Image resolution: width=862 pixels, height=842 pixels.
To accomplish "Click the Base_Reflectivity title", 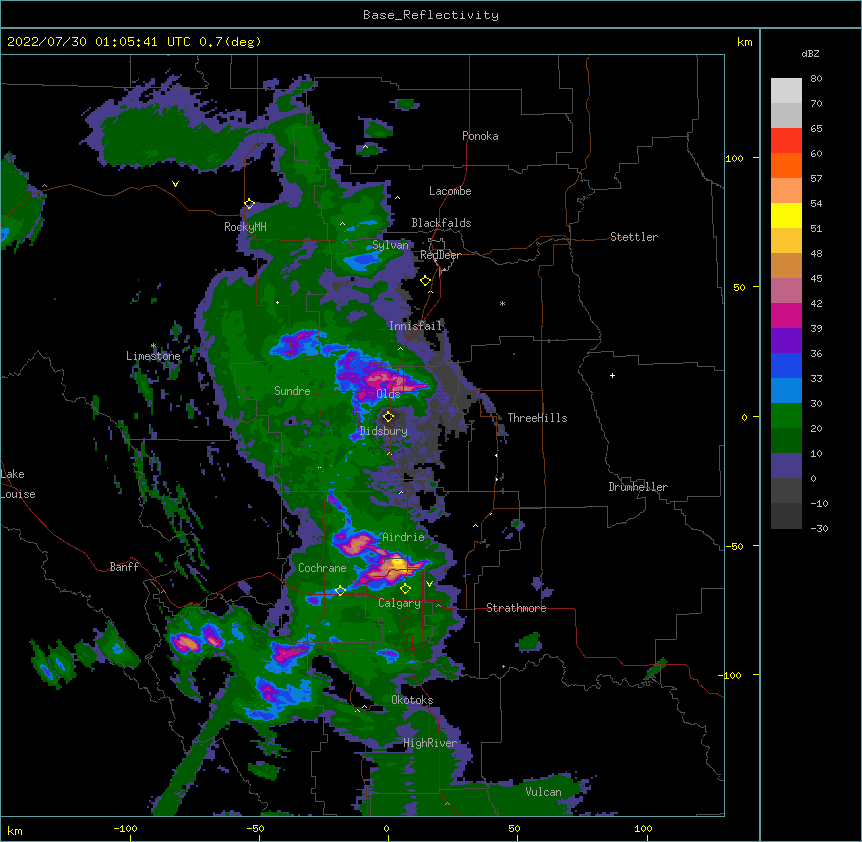I will point(431,15).
